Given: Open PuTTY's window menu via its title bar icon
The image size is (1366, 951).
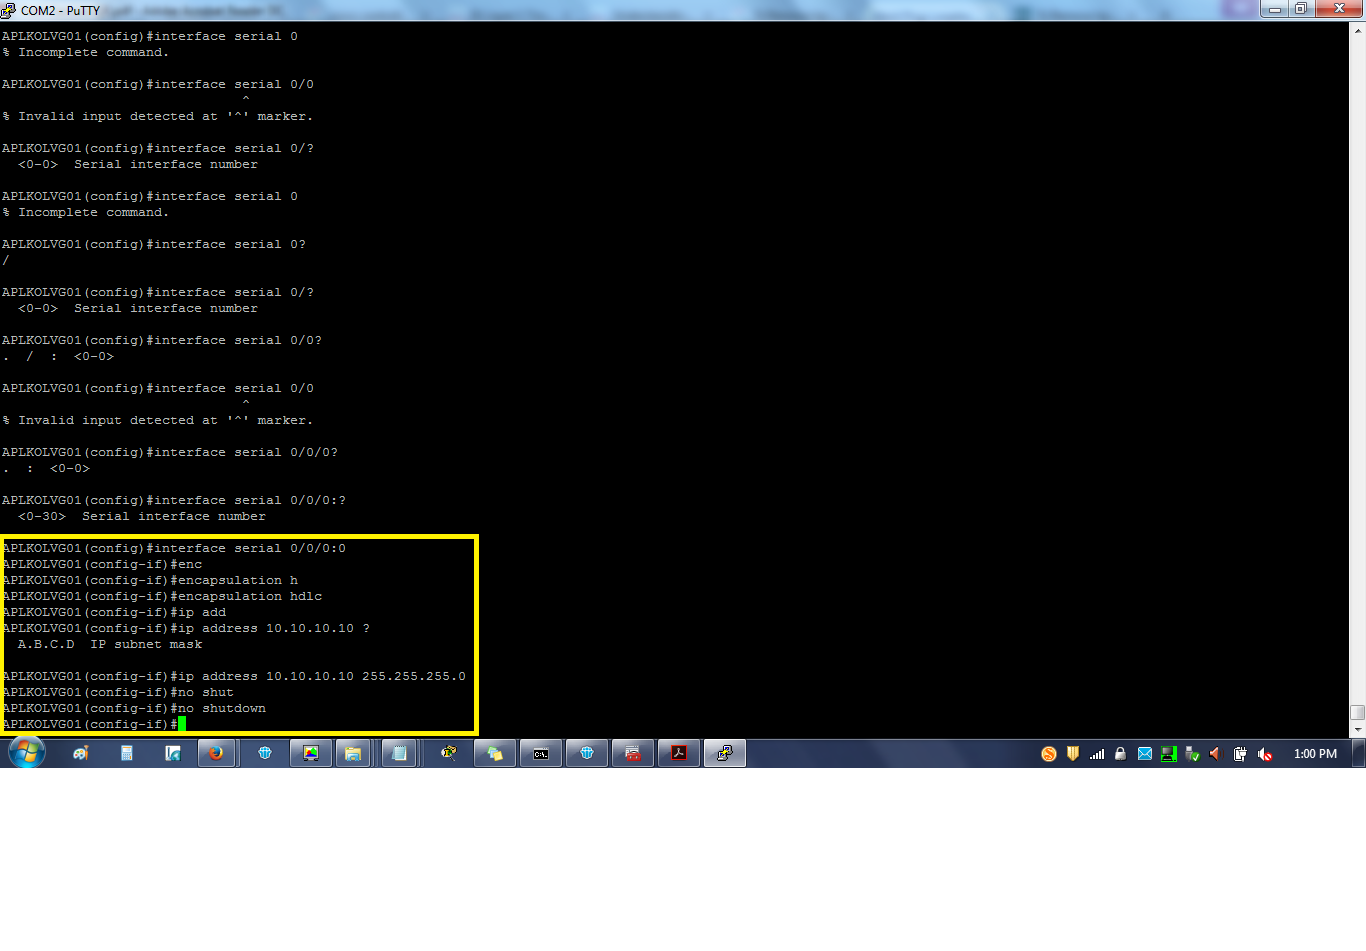Looking at the screenshot, I should click(x=9, y=9).
